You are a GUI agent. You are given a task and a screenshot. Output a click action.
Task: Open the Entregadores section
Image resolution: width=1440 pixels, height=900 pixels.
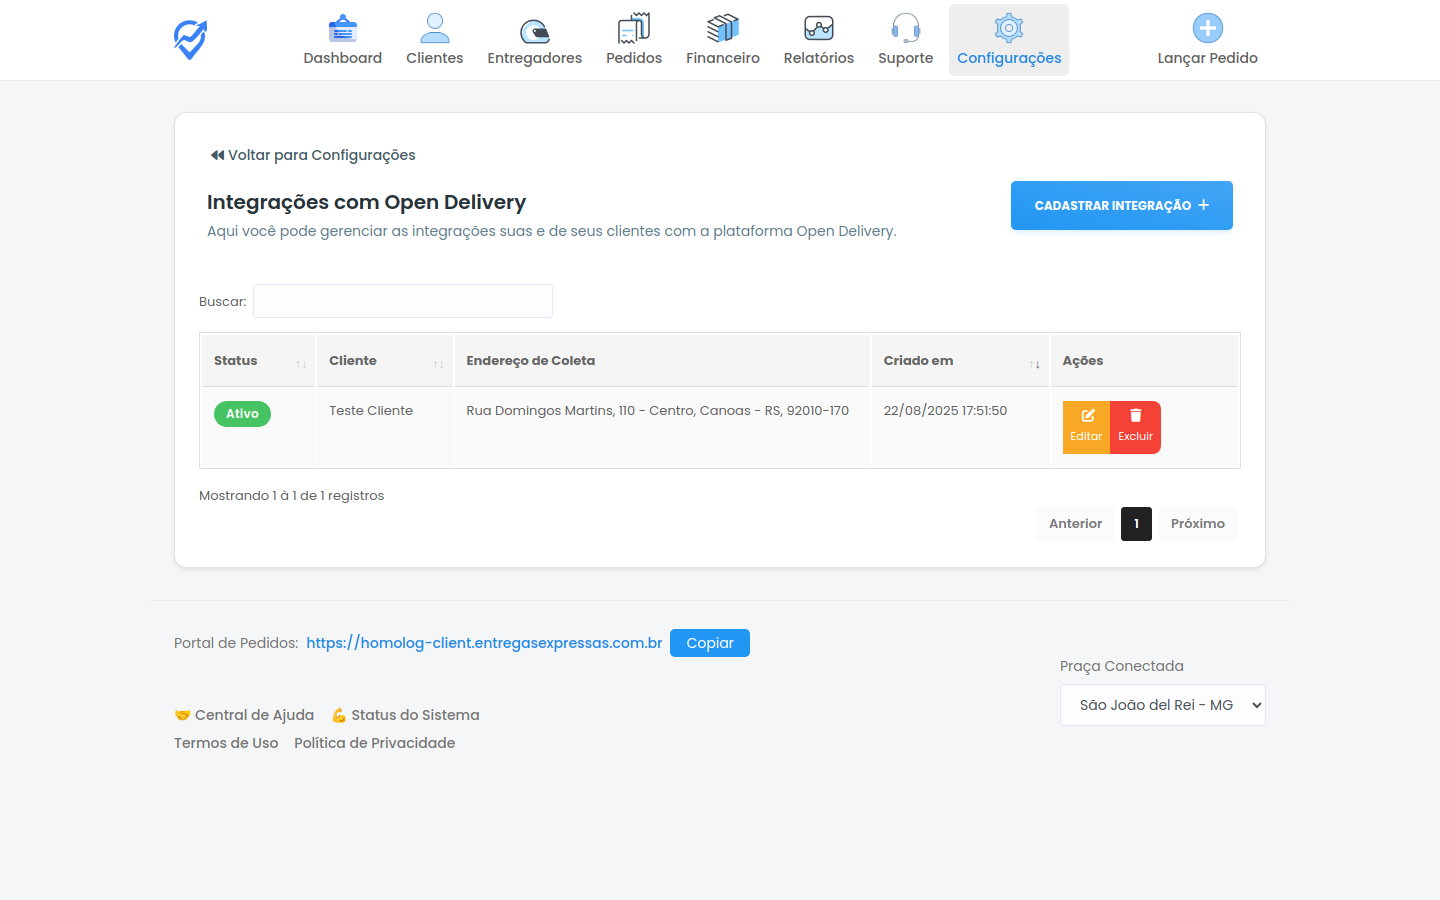534,39
